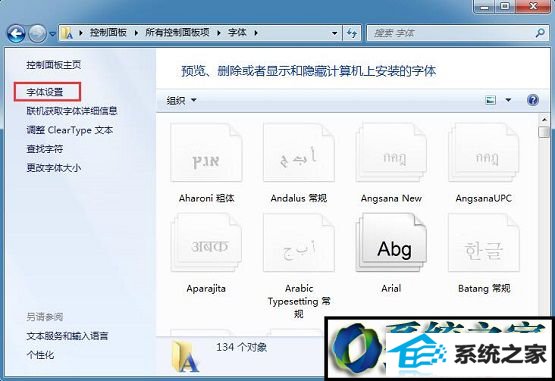Click the AngsanaUPC label
Viewport: 555px width, 381px height.
click(x=484, y=199)
